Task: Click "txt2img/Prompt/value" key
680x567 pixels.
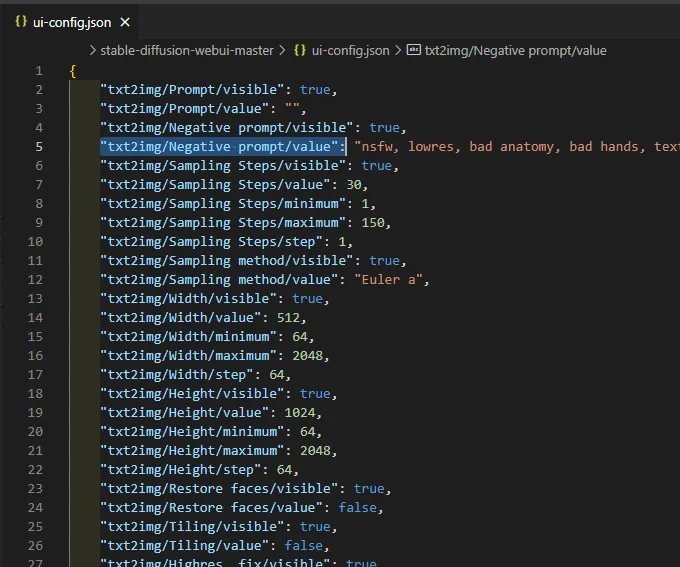Action: click(184, 108)
